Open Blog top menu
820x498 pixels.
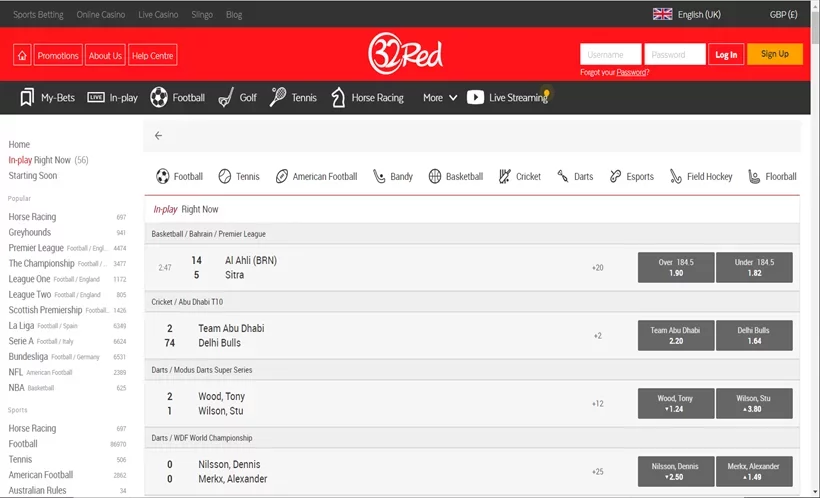(234, 15)
